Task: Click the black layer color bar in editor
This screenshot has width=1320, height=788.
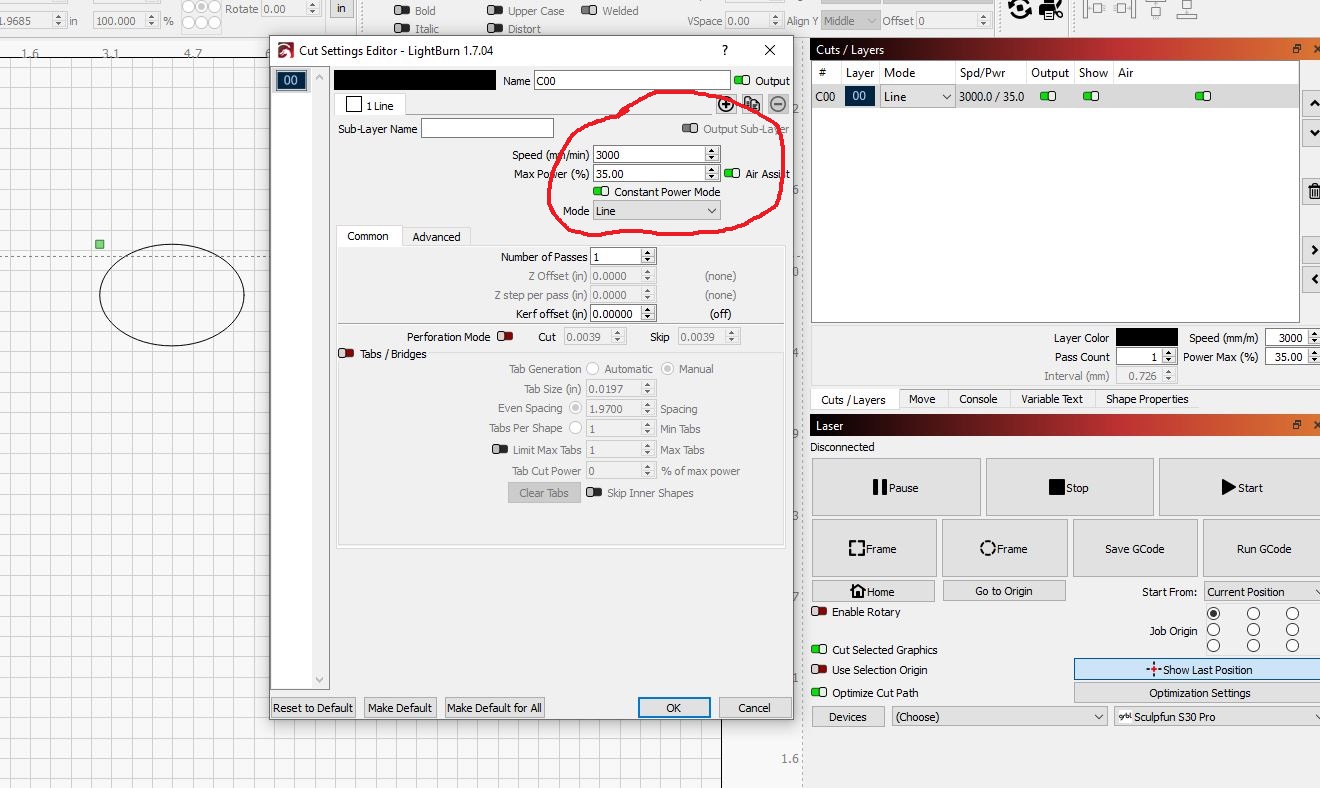Action: [415, 80]
